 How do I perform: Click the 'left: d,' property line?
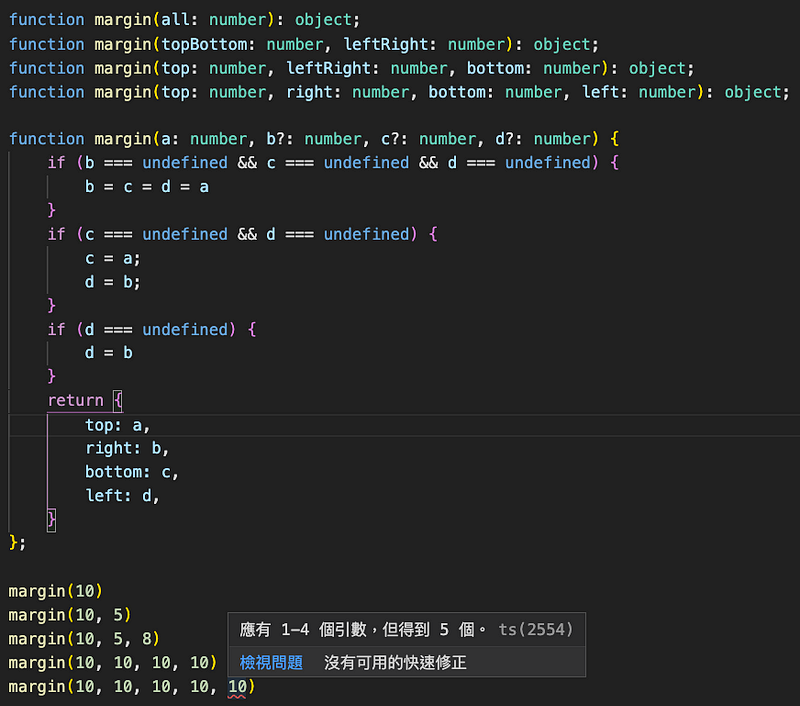122,496
